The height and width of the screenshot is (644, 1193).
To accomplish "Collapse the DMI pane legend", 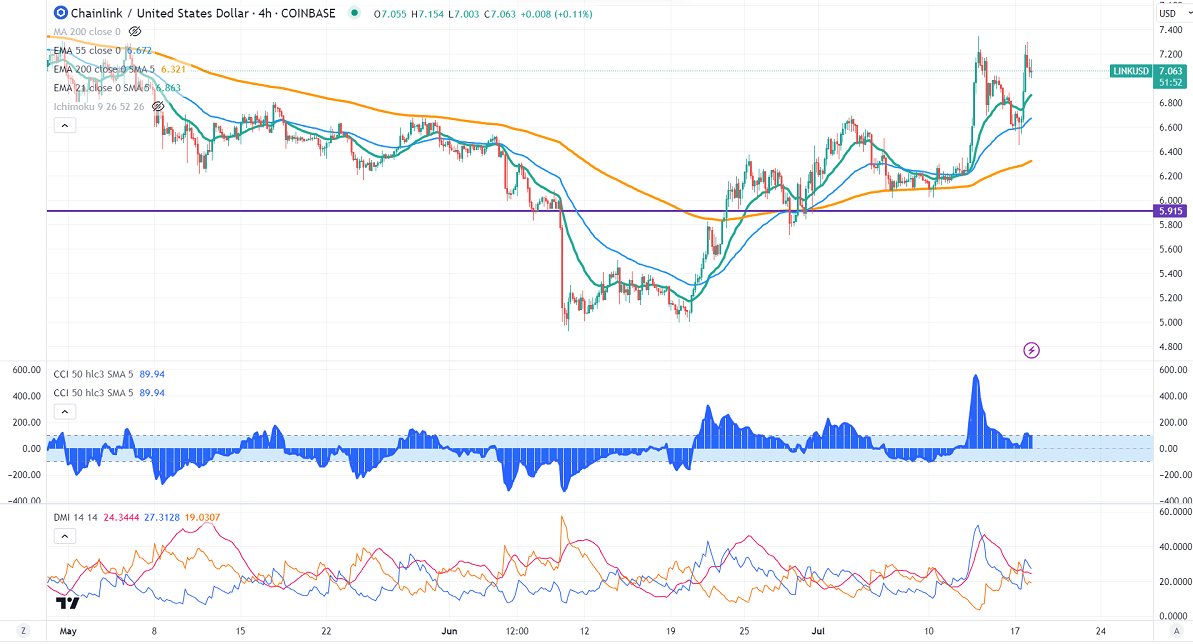I will (65, 536).
